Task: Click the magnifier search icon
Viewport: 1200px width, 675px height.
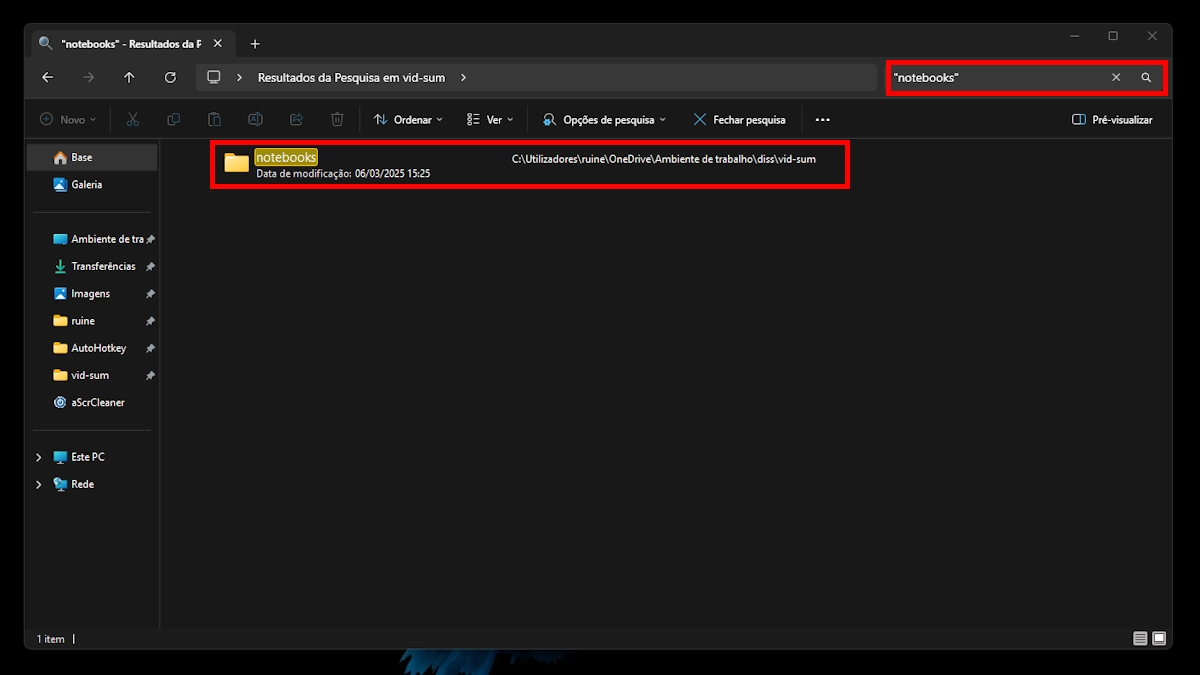Action: 1146,78
